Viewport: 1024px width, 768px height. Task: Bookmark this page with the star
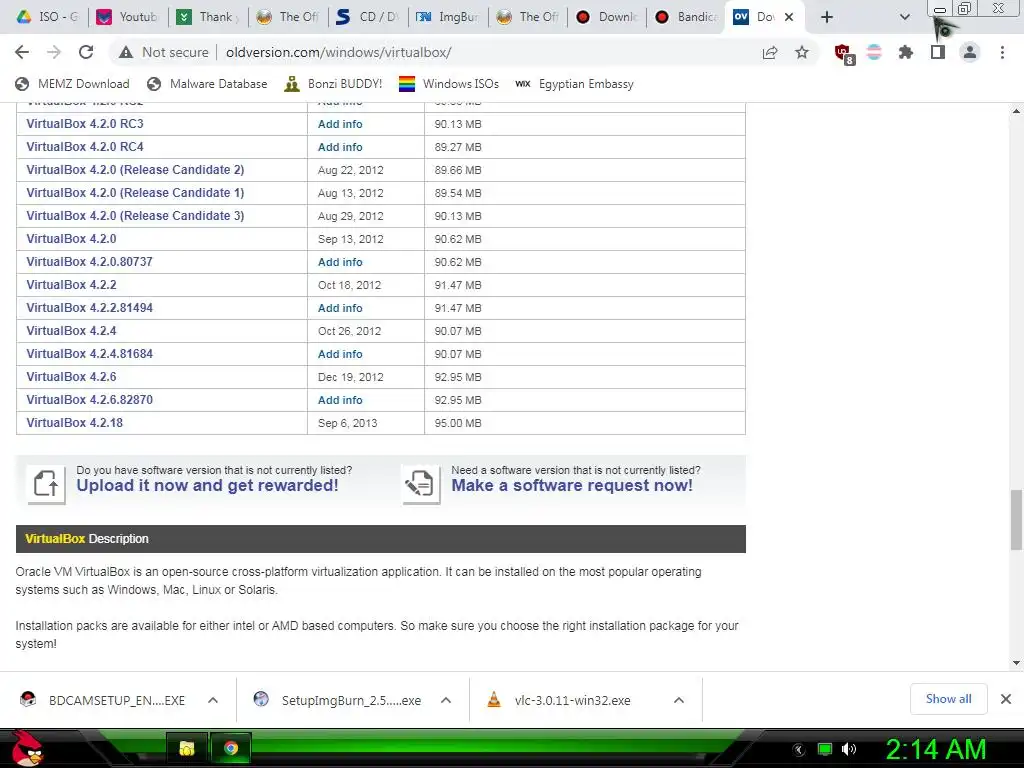pos(802,52)
